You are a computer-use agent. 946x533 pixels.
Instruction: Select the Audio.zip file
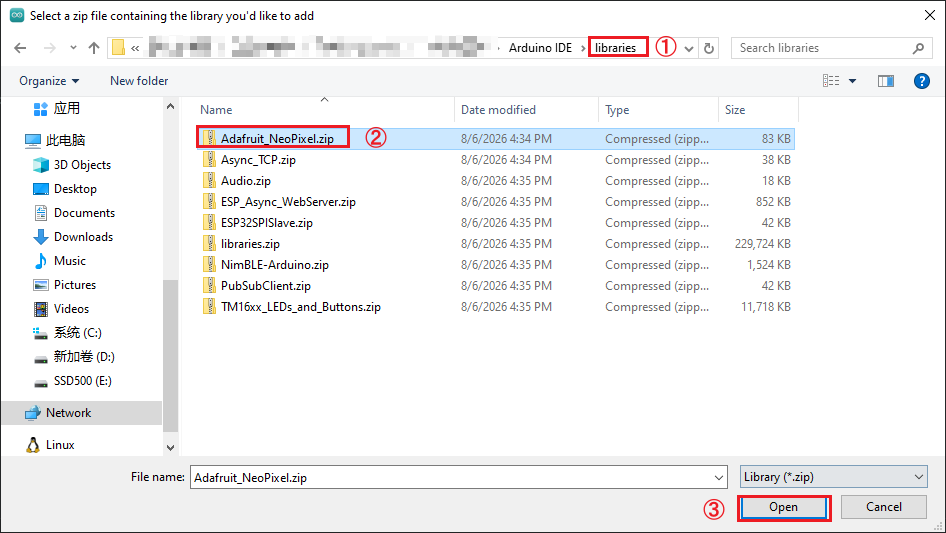click(x=246, y=181)
